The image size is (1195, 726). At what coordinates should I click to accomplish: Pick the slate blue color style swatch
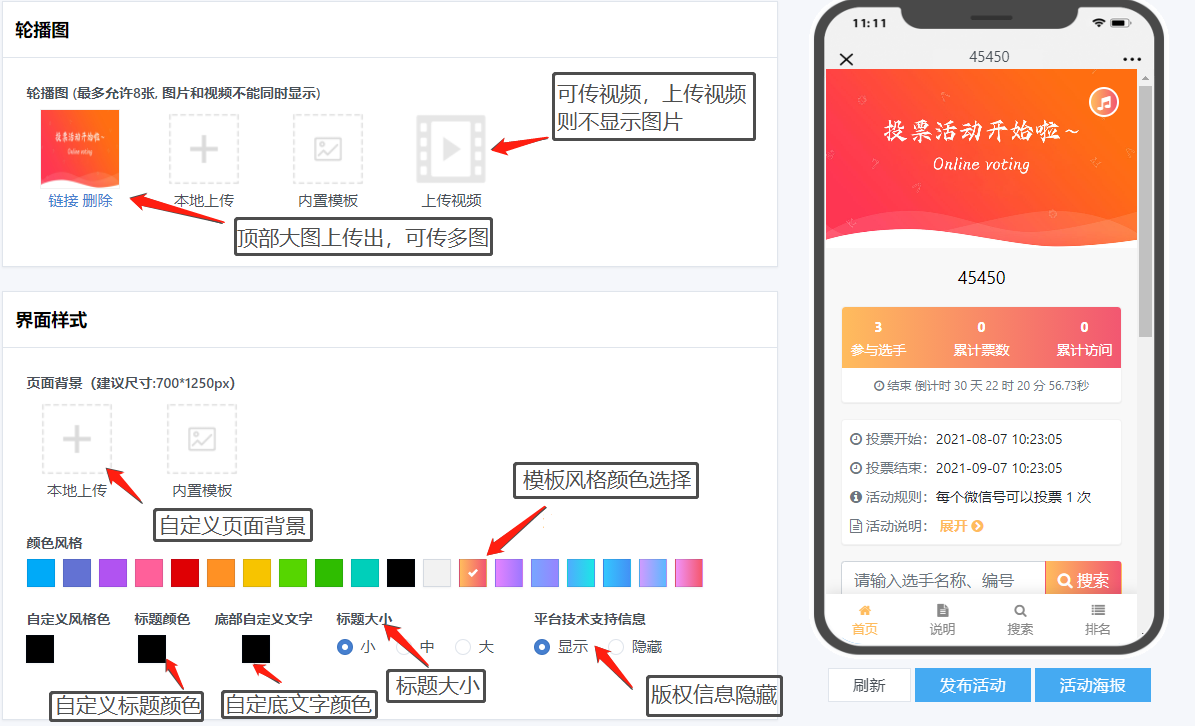(x=76, y=573)
